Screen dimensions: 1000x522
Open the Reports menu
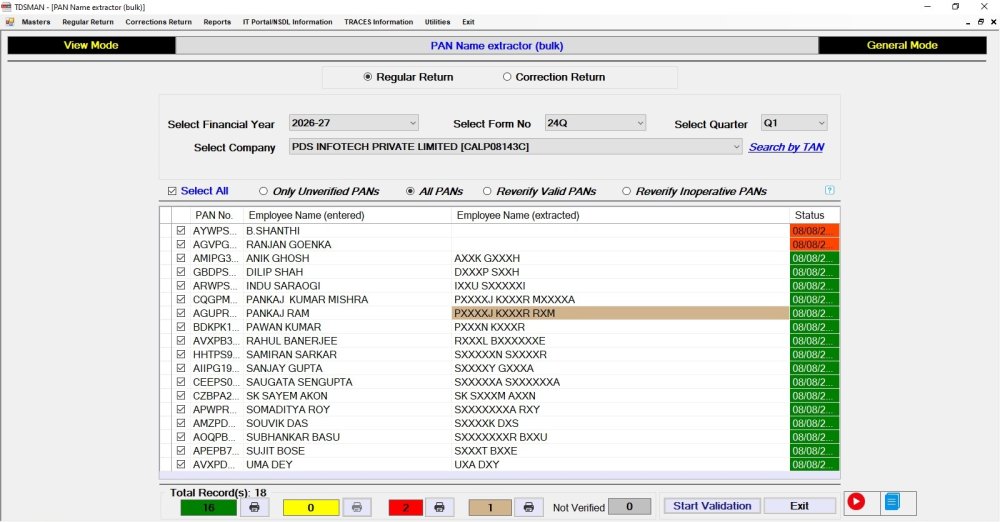point(217,22)
